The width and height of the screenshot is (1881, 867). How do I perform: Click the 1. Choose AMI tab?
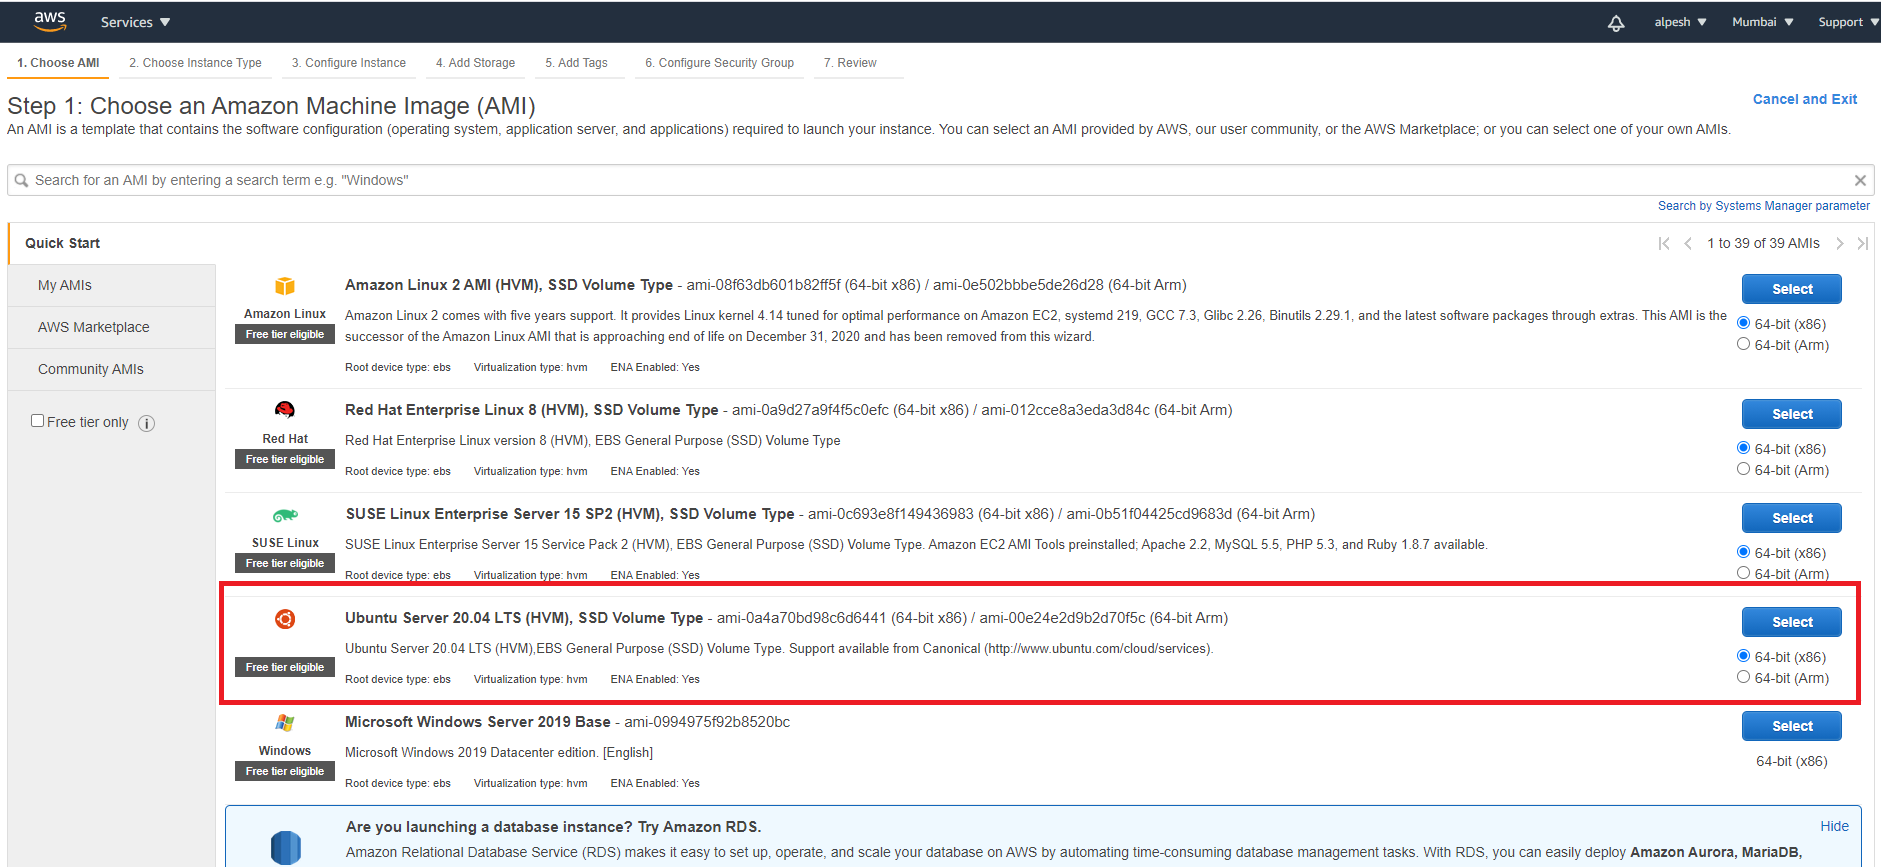click(x=58, y=63)
